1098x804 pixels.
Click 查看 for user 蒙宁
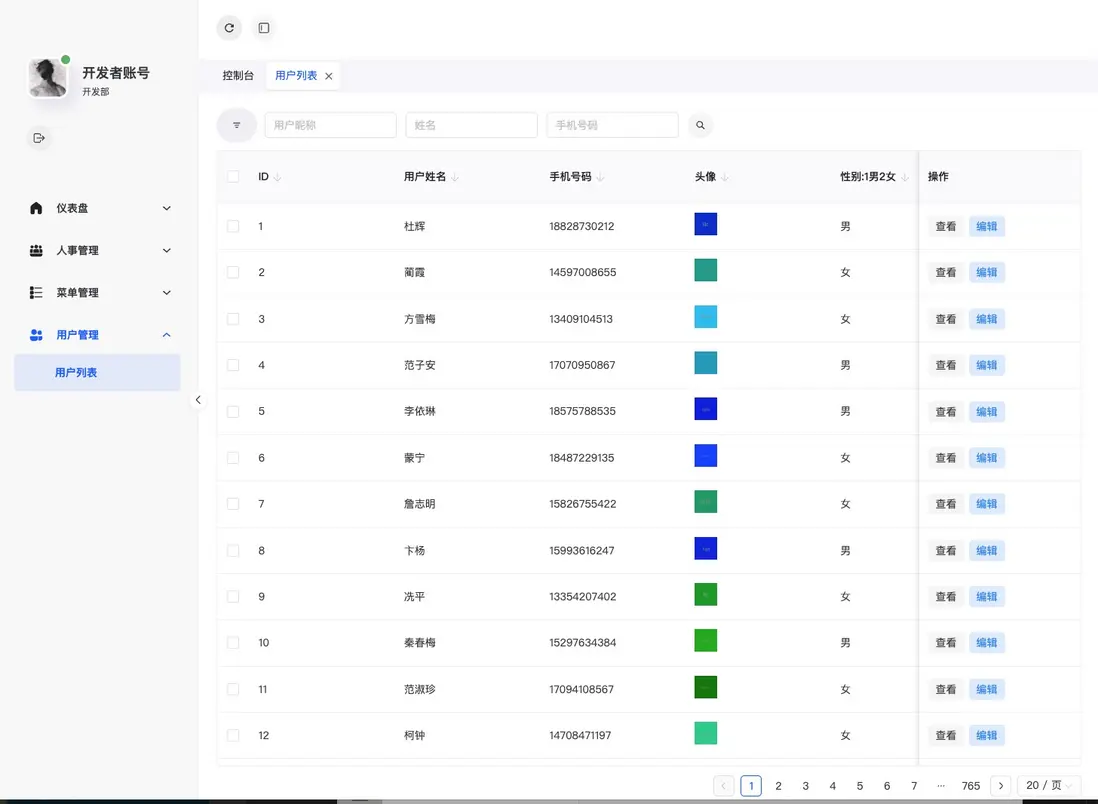pyautogui.click(x=945, y=458)
